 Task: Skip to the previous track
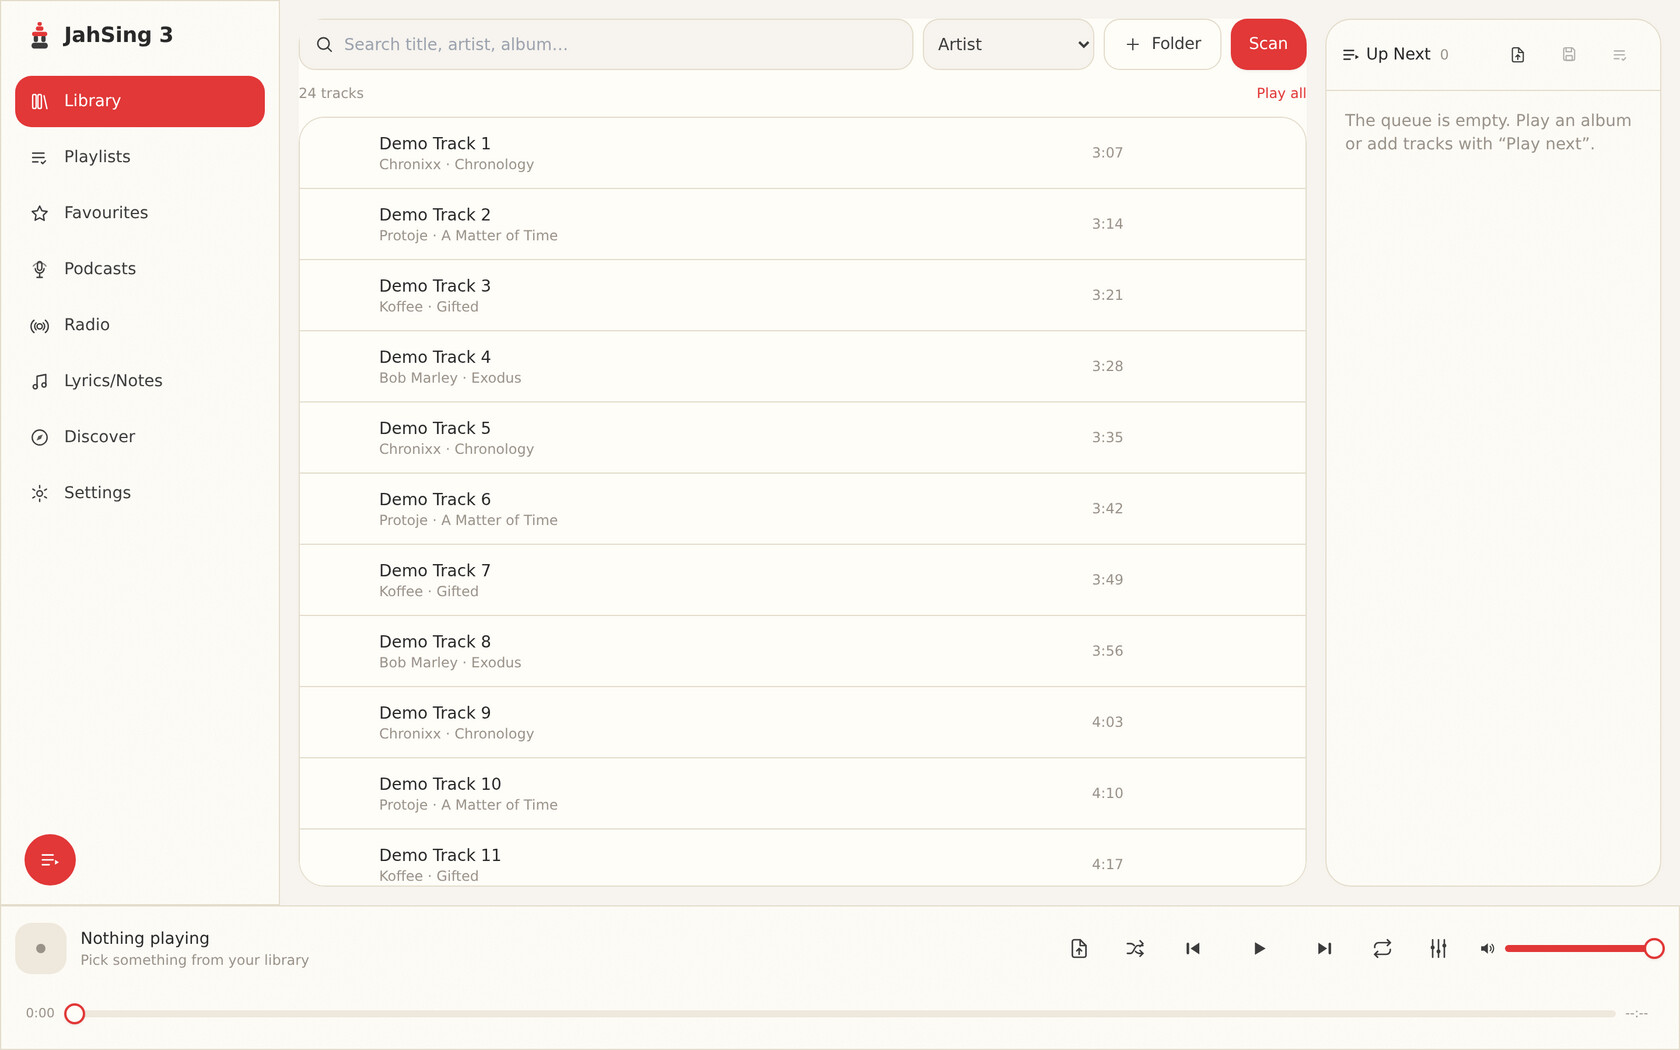(1193, 949)
